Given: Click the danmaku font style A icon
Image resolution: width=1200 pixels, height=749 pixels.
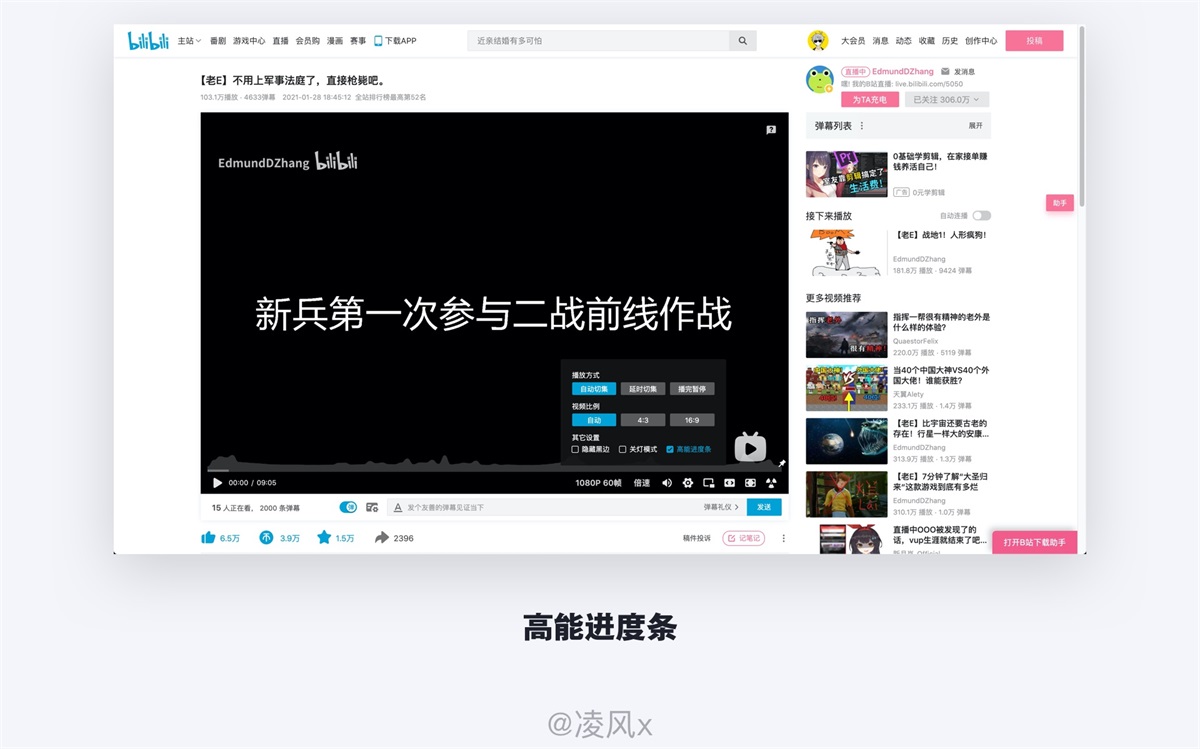Looking at the screenshot, I should coord(398,508).
